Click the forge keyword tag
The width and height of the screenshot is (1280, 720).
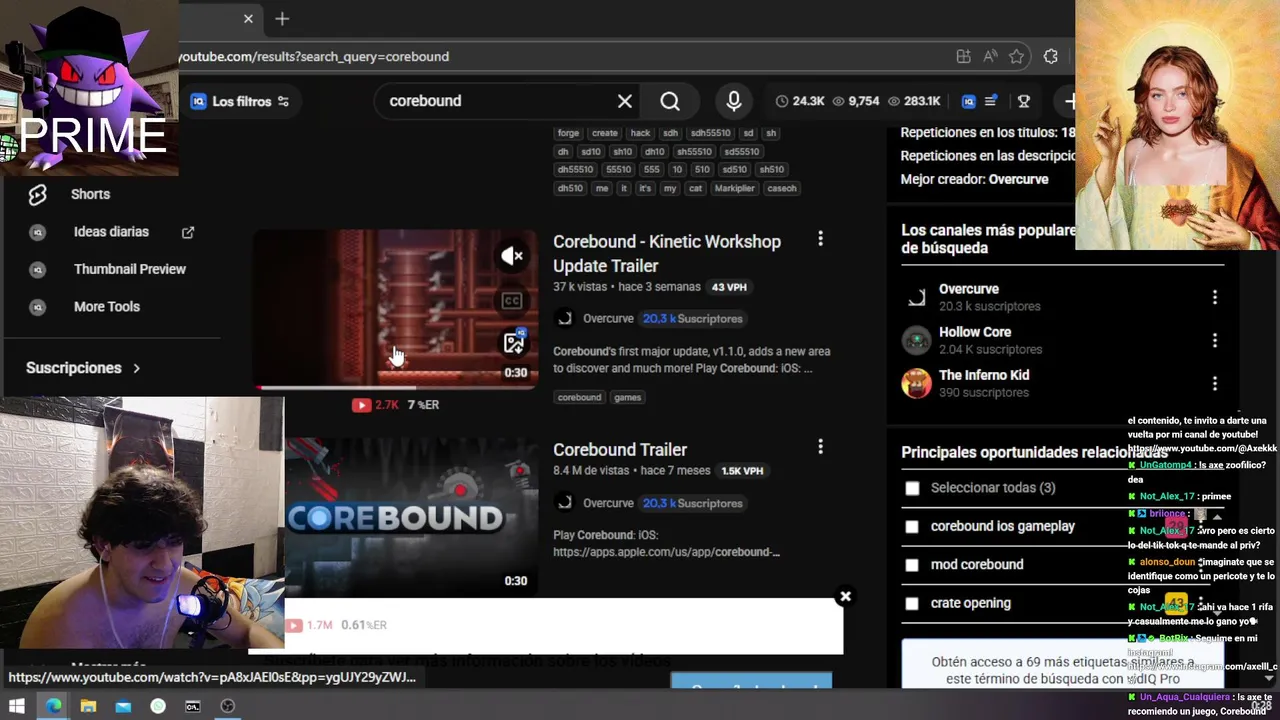[x=568, y=133]
